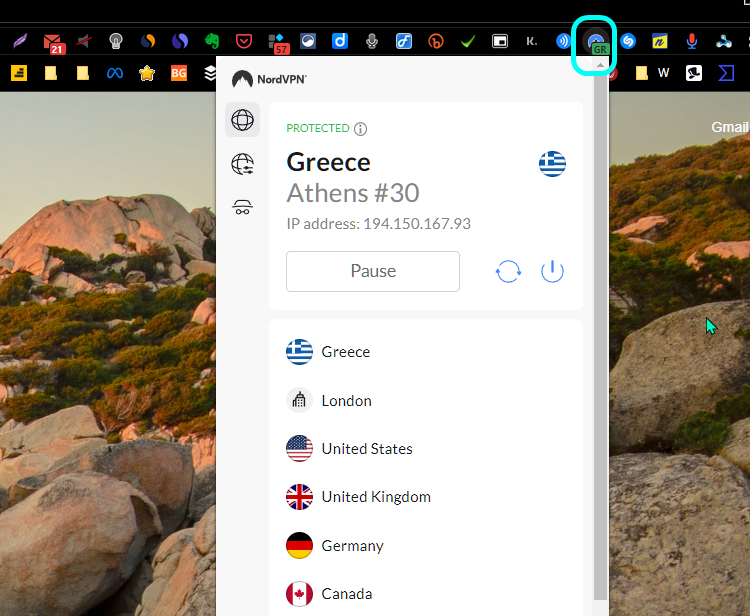Reconnect using the circular arrows icon

click(508, 271)
